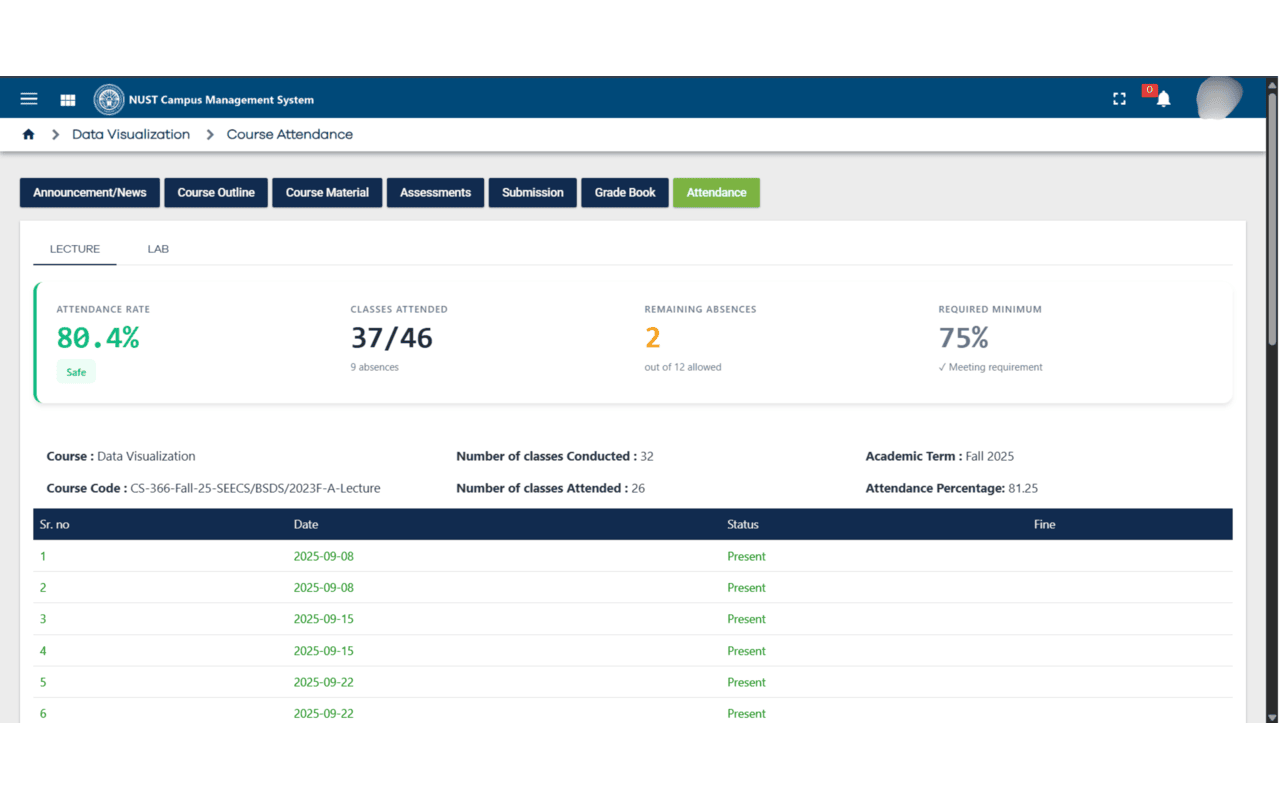1280x800 pixels.
Task: Click the 75% required minimum value
Action: 964,338
